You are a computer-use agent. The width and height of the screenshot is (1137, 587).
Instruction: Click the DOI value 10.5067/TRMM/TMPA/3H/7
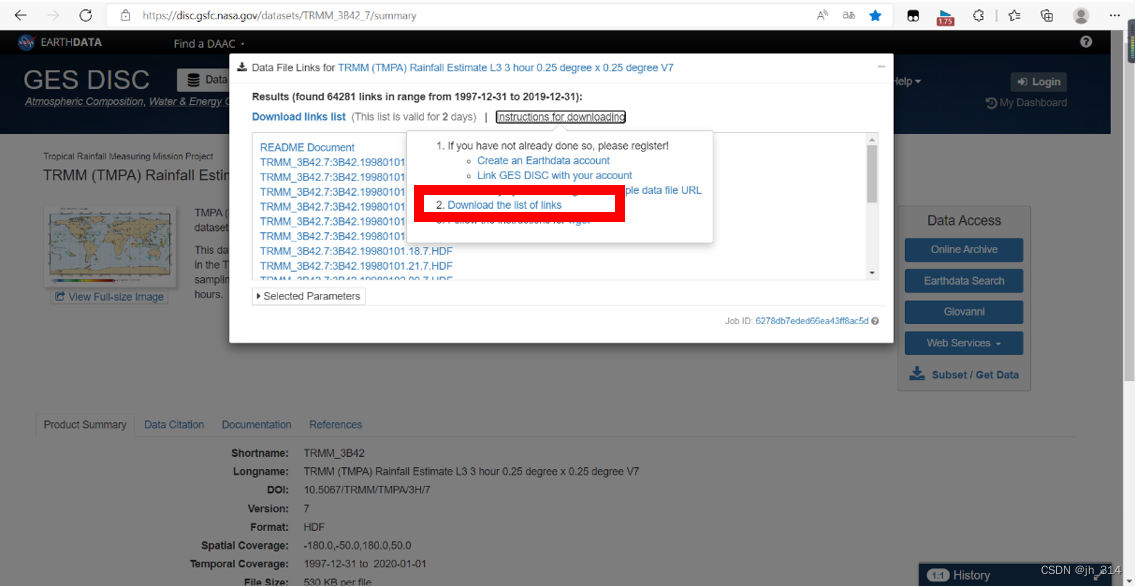click(366, 490)
